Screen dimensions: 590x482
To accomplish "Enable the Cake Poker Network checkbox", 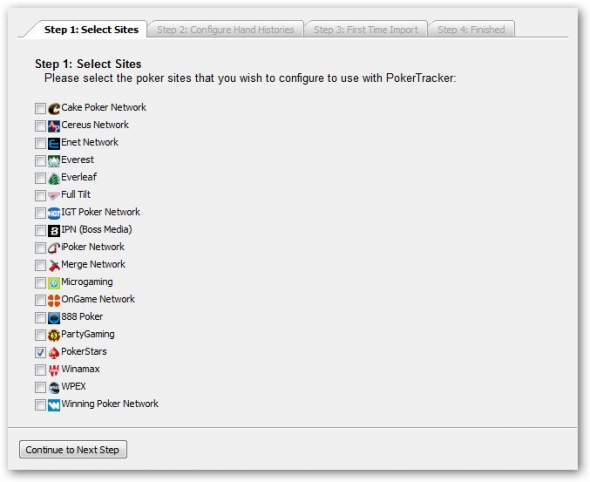I will pos(40,108).
